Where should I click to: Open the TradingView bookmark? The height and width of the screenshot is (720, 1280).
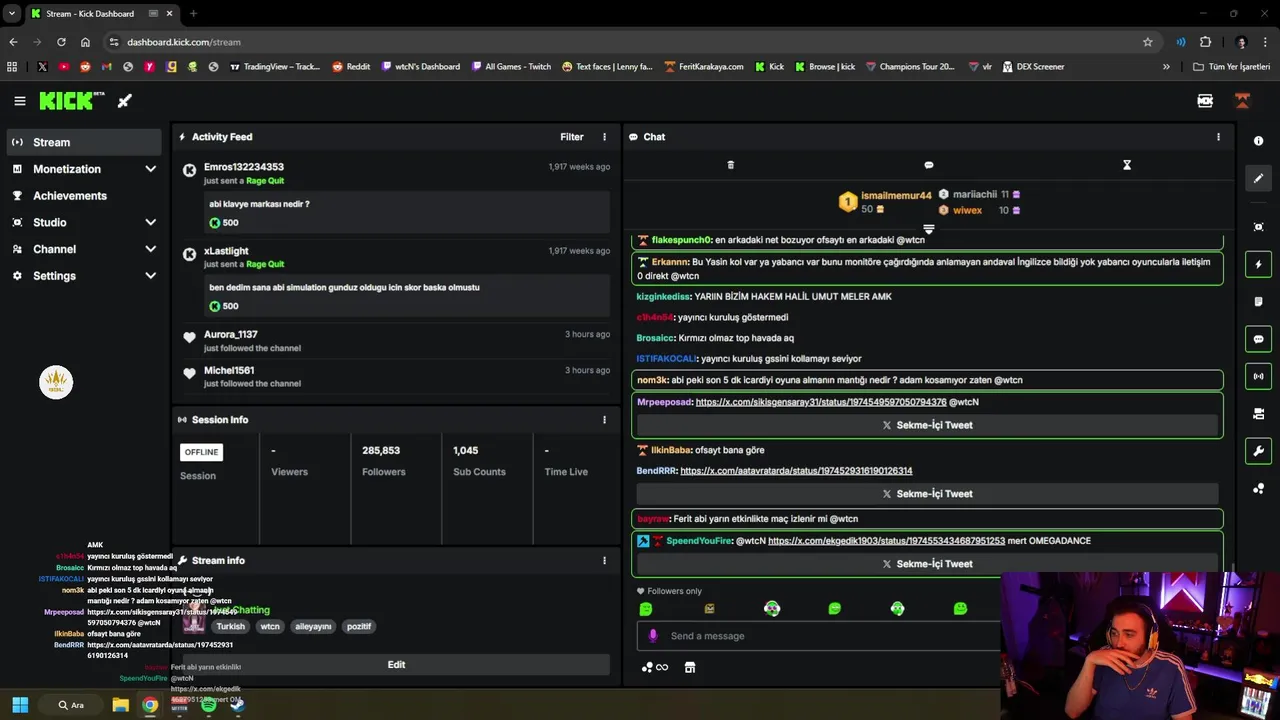tap(275, 67)
